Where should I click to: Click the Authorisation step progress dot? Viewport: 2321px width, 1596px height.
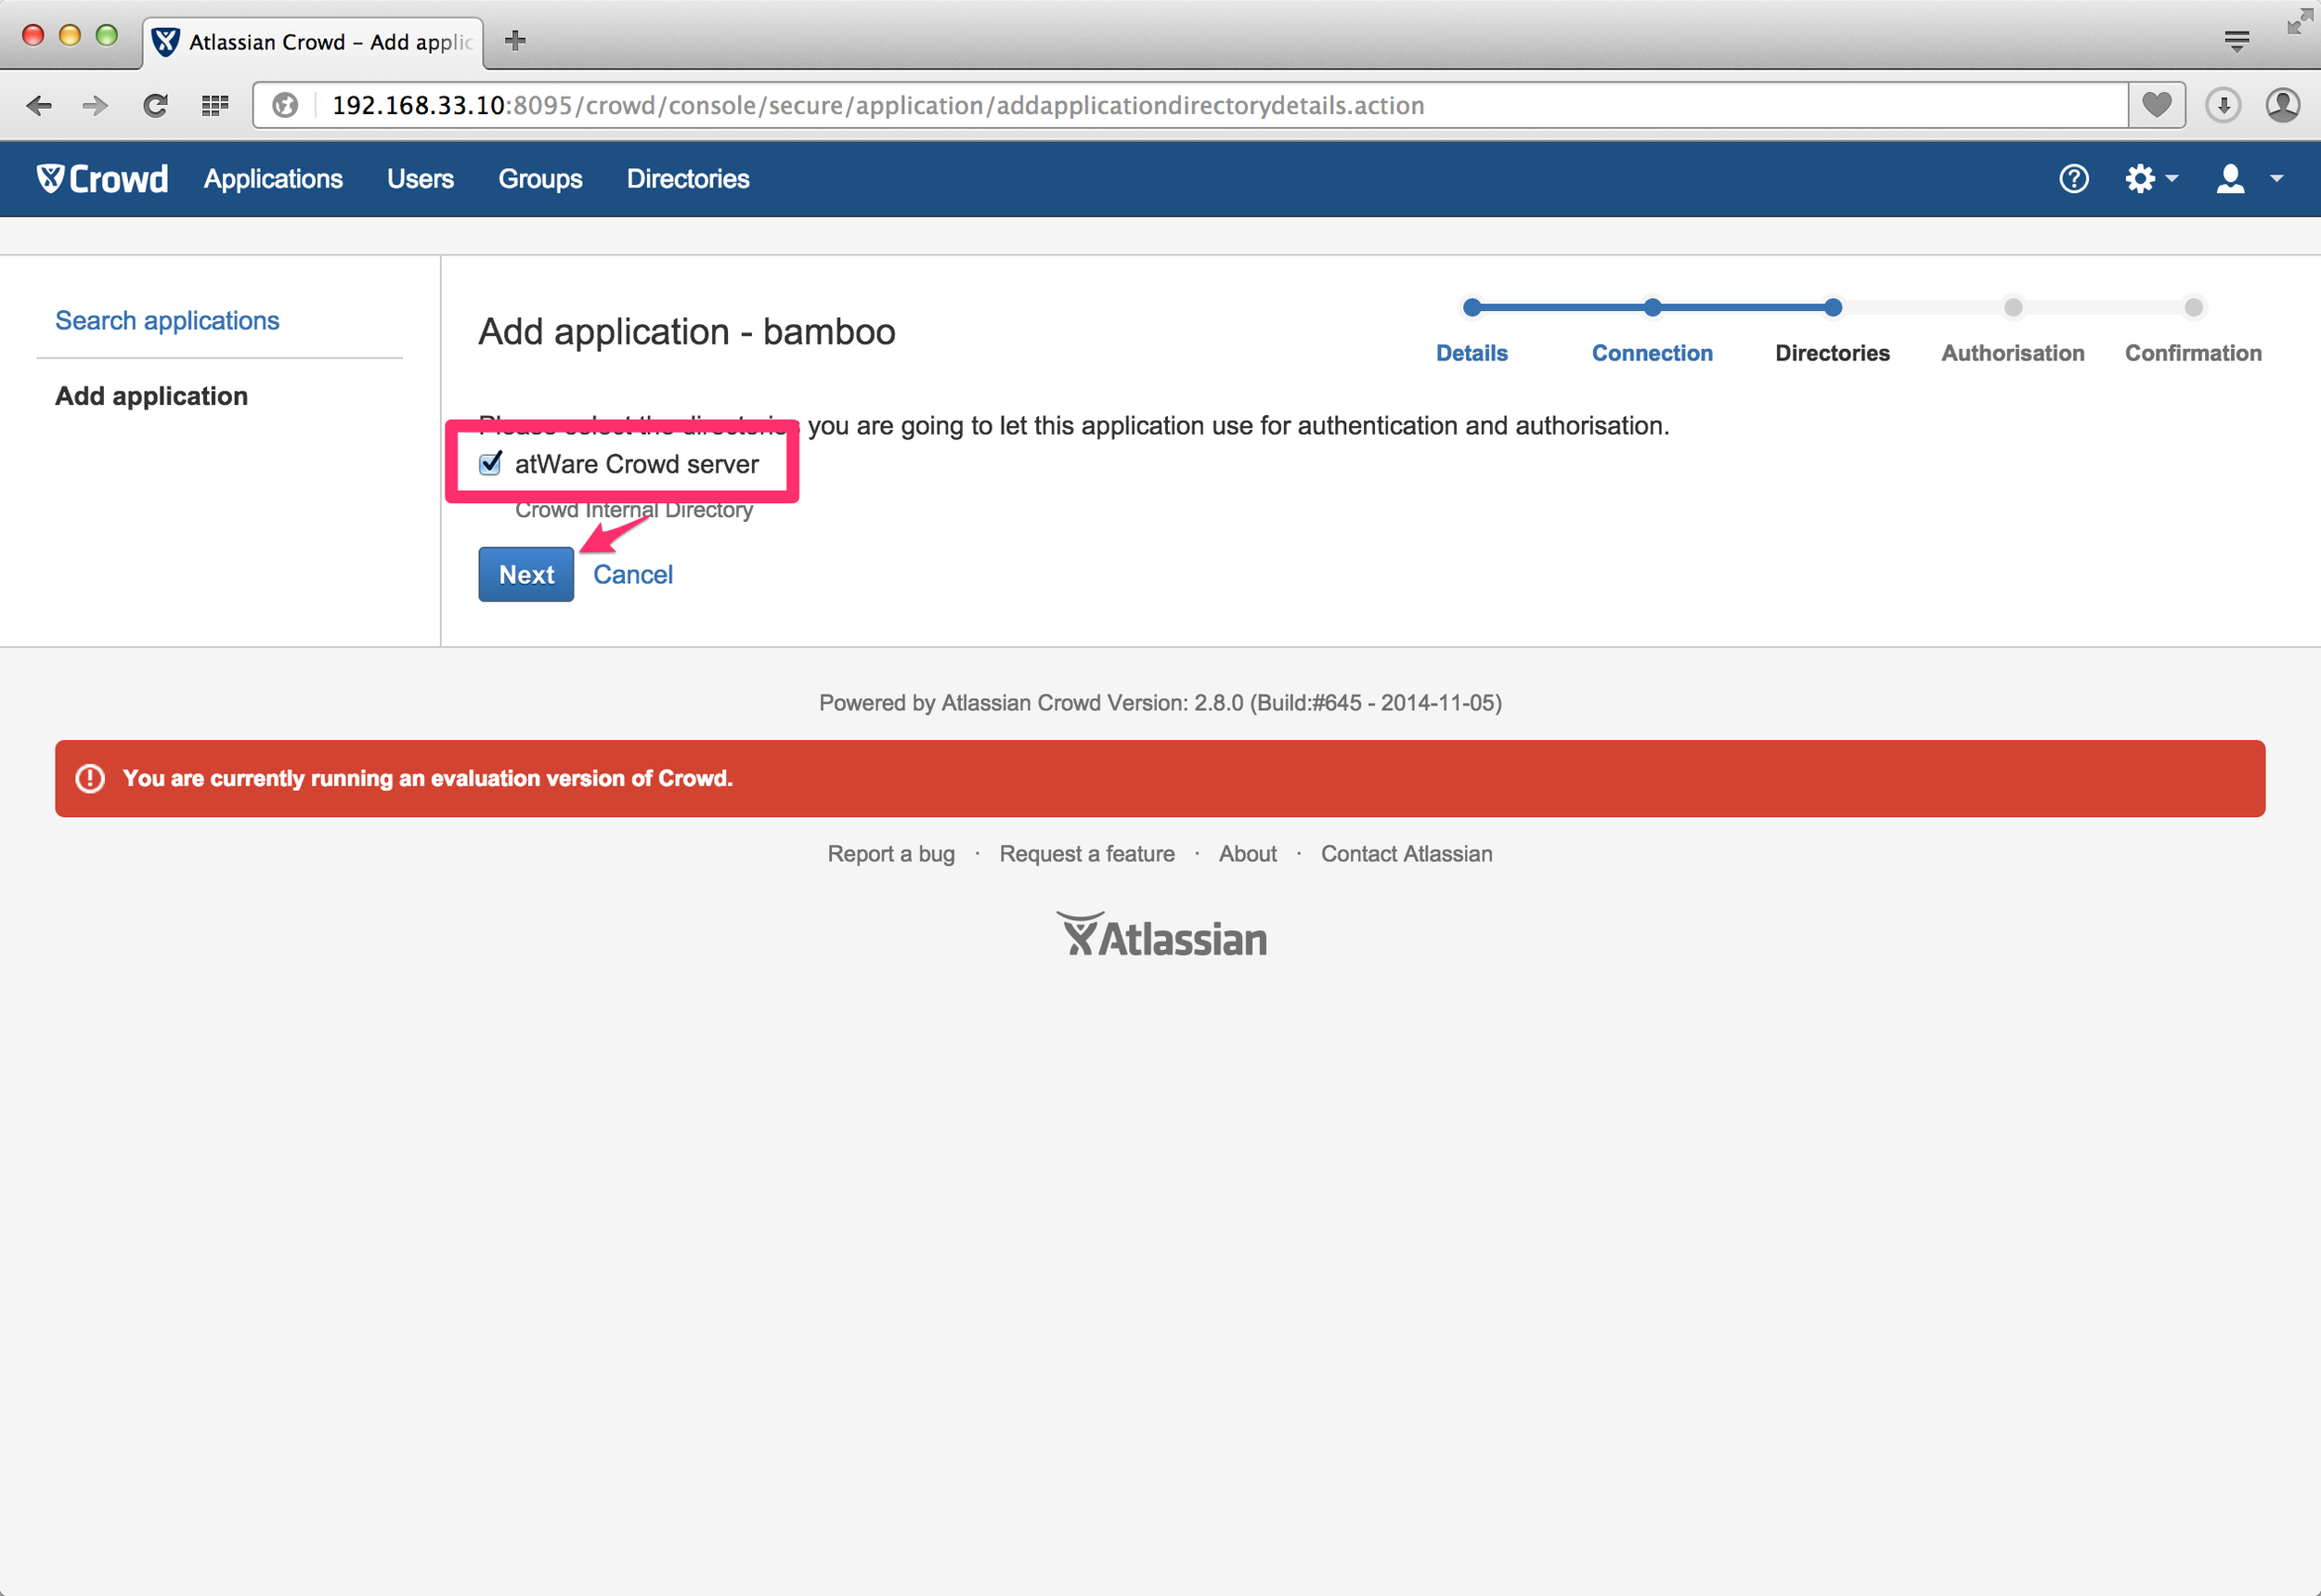pyautogui.click(x=2013, y=307)
